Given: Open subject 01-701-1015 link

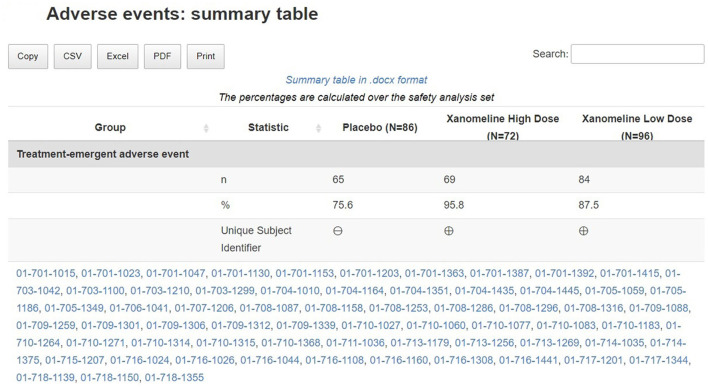Looking at the screenshot, I should pos(46,273).
